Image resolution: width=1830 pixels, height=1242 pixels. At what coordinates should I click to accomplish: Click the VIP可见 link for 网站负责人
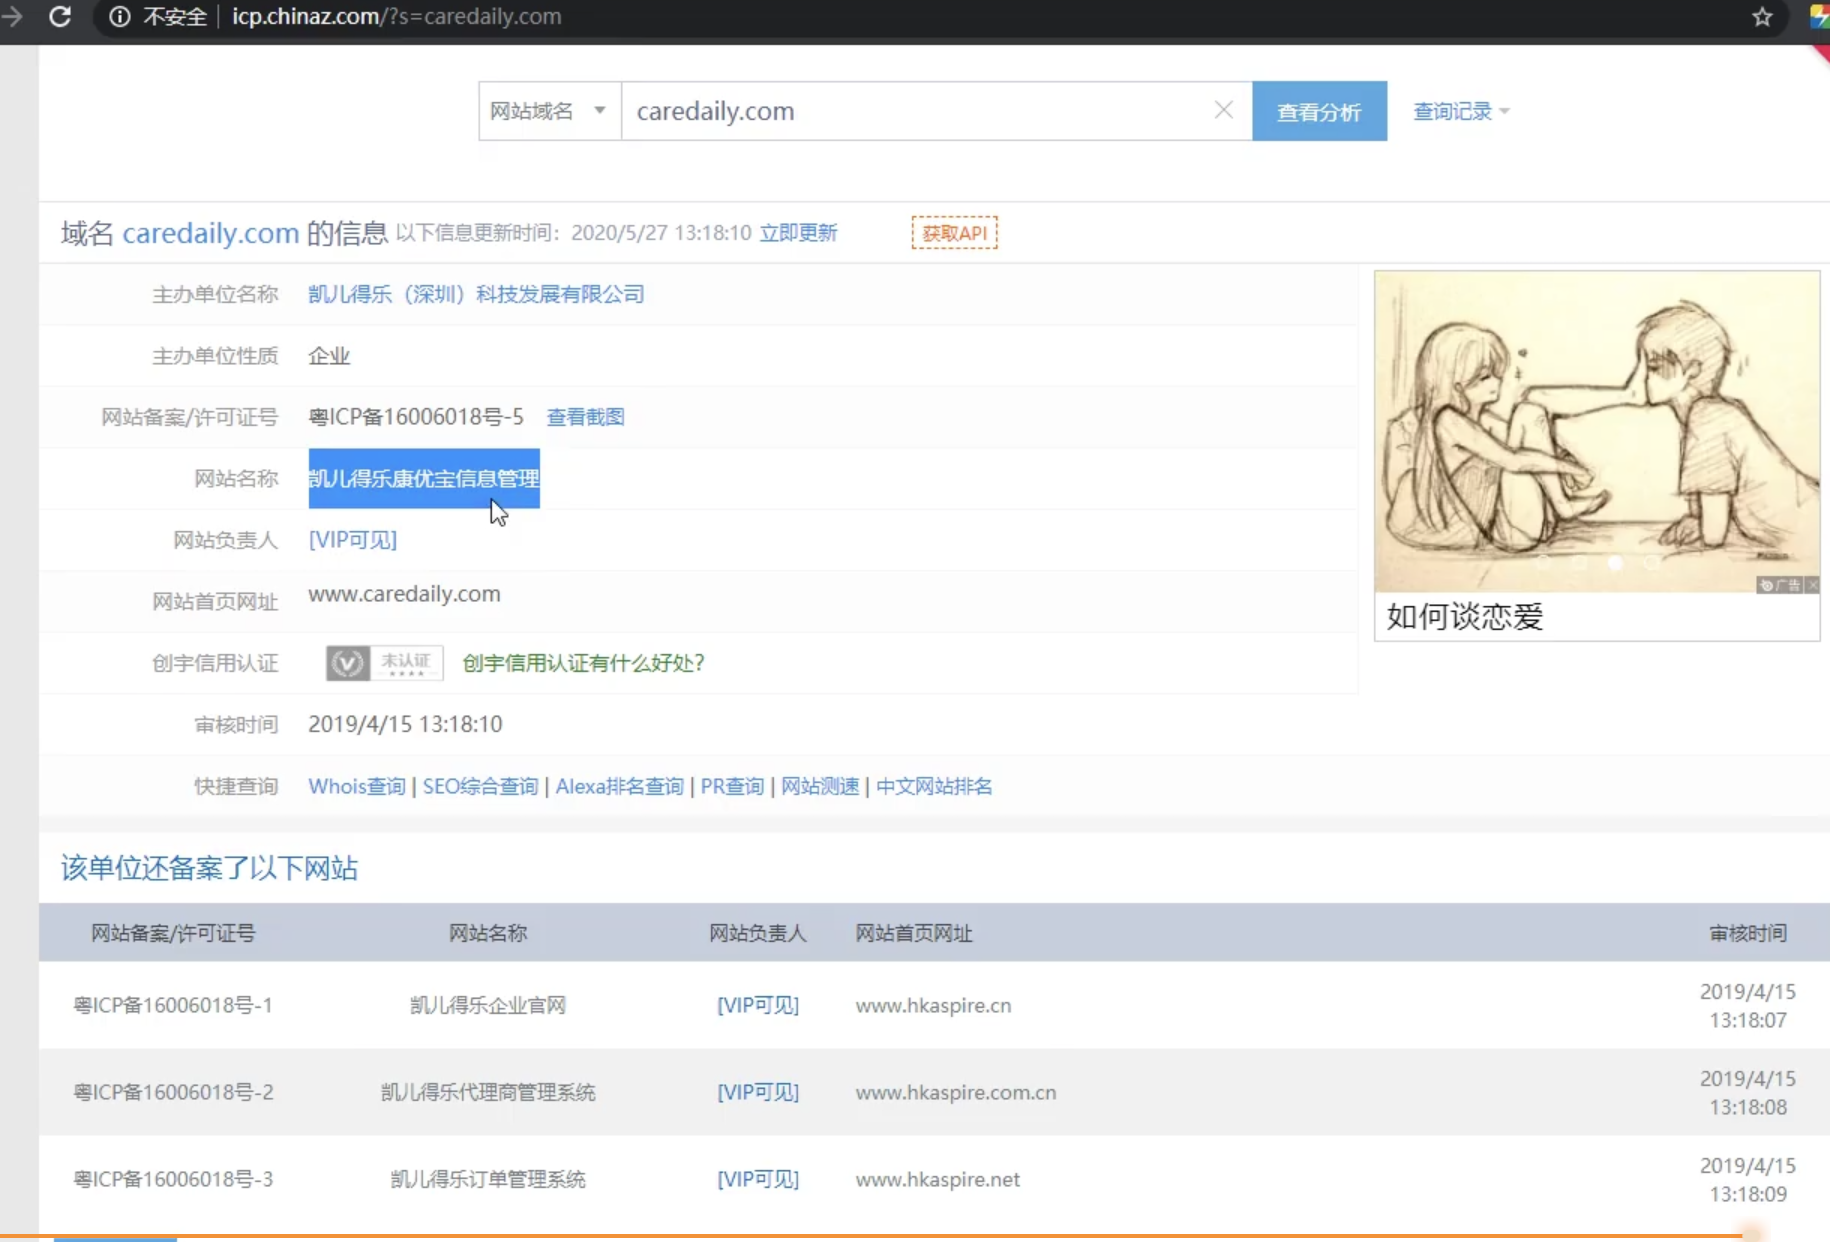(352, 540)
